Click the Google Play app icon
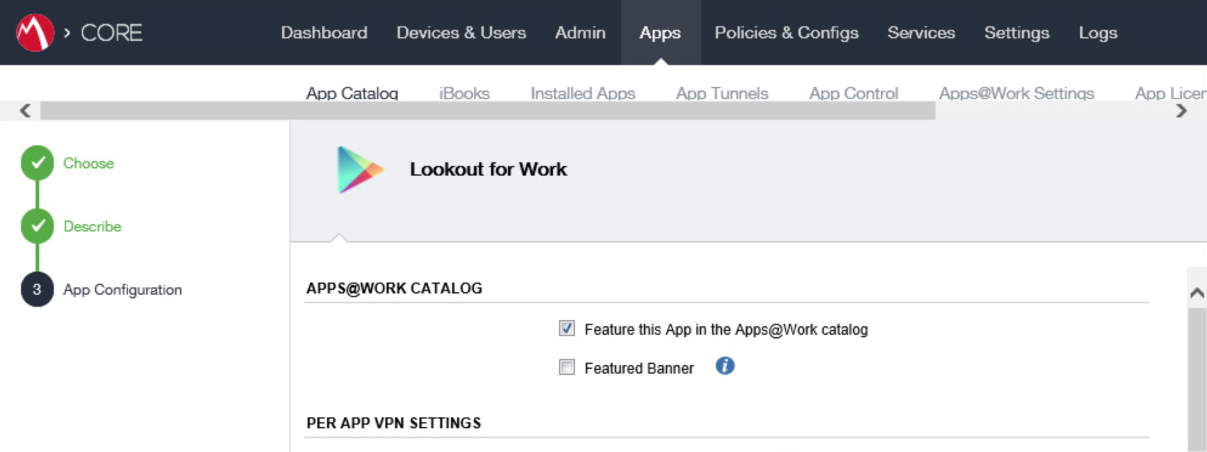 click(360, 169)
